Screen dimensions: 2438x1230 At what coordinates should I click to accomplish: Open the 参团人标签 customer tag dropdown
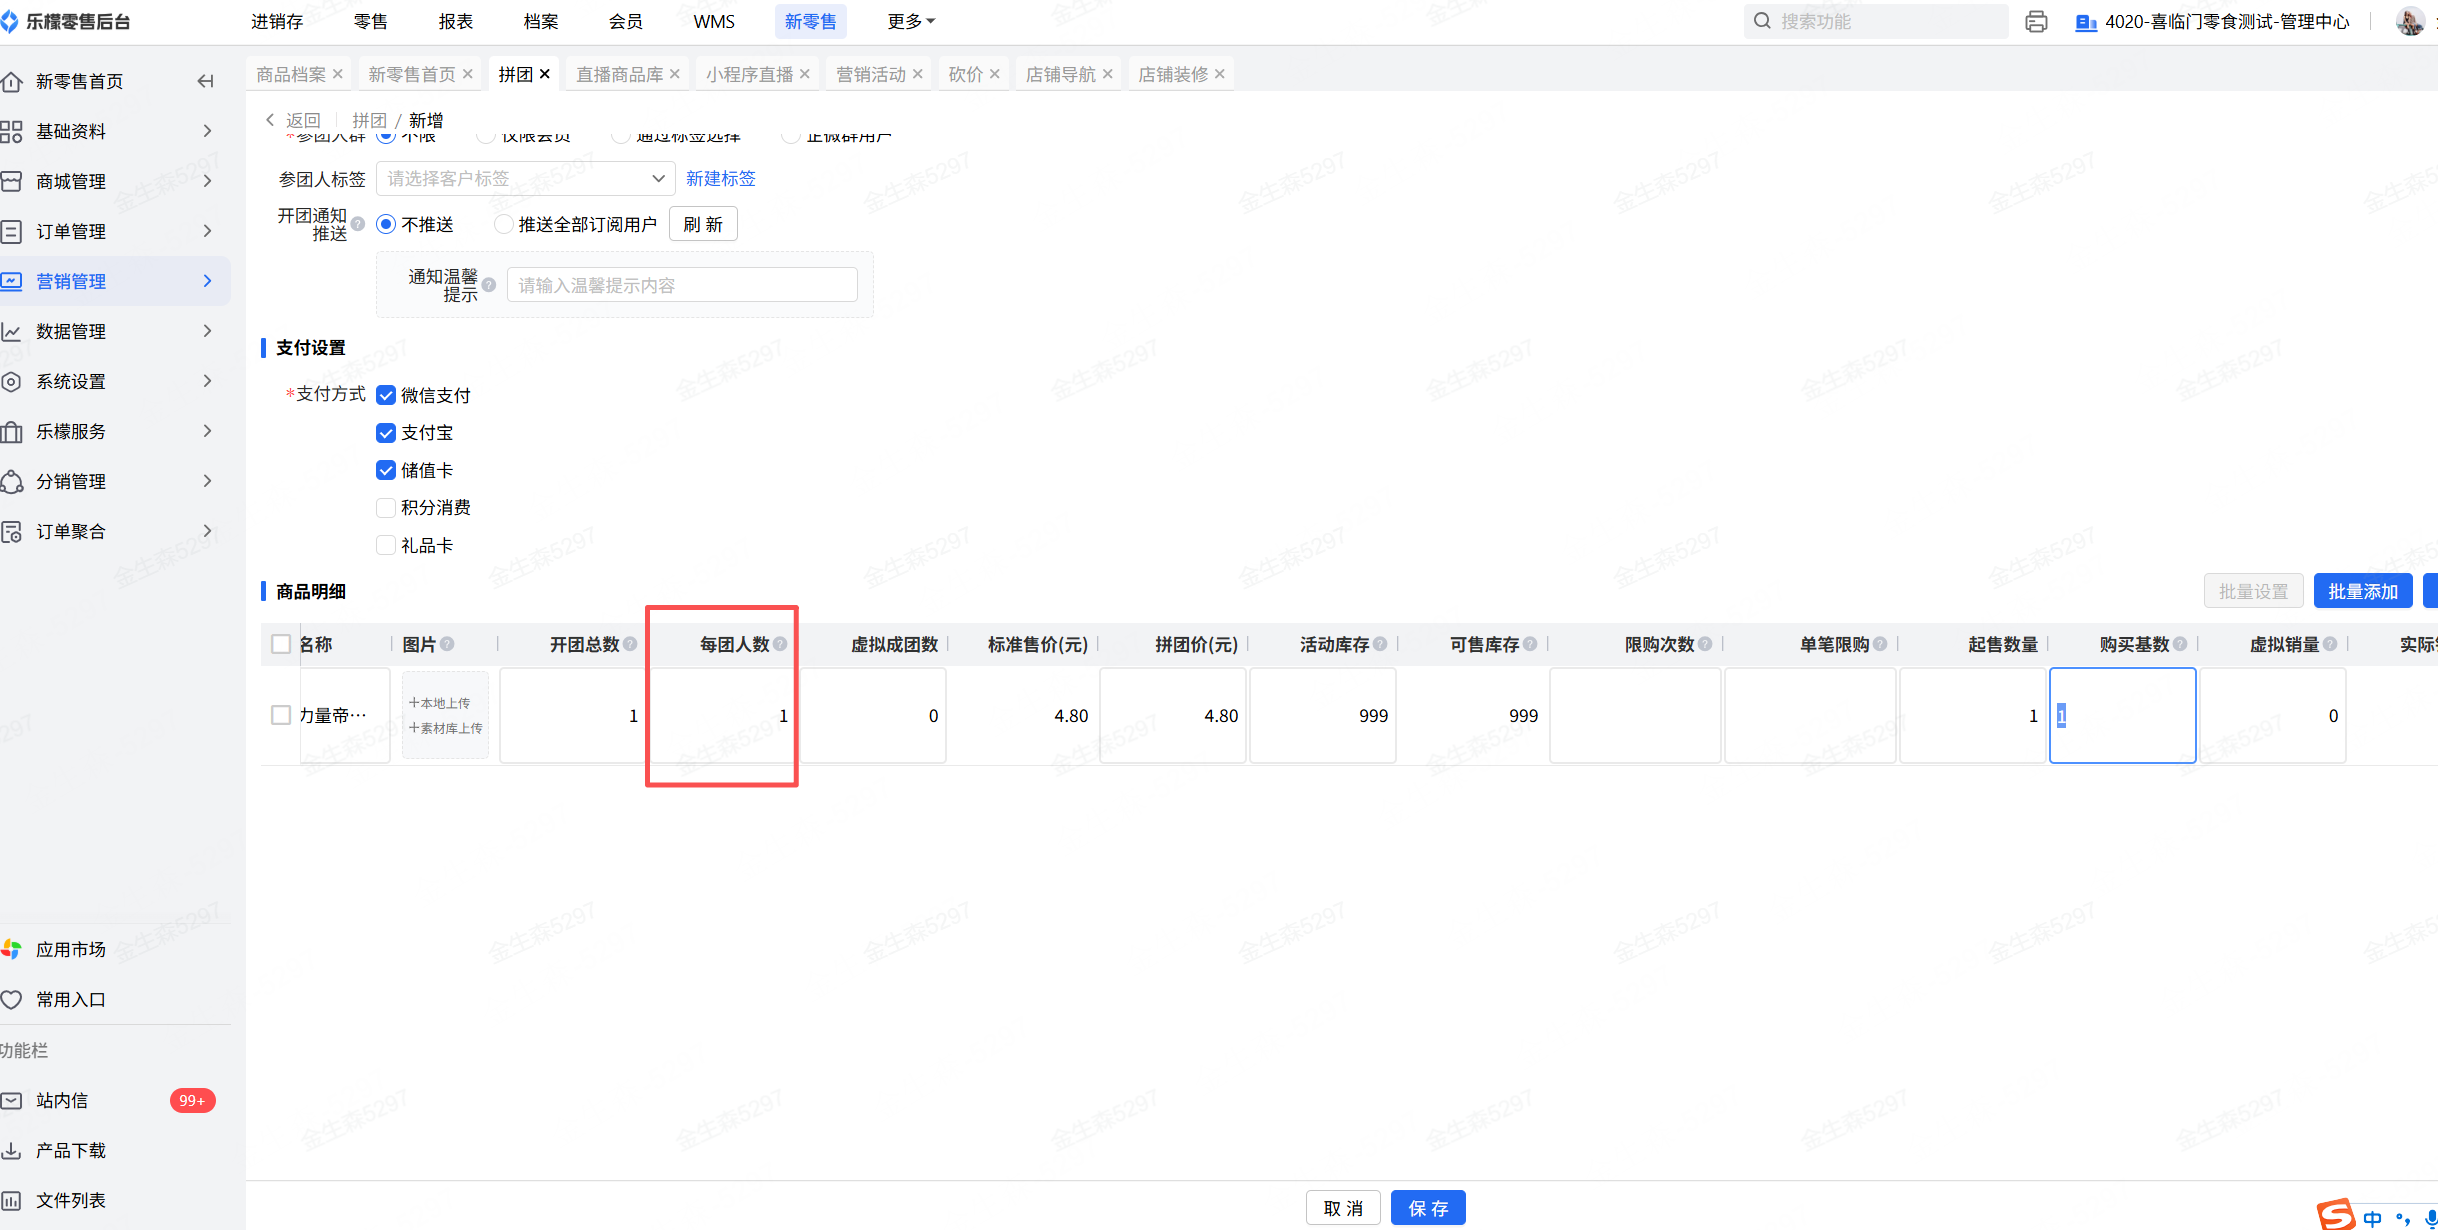click(x=525, y=178)
